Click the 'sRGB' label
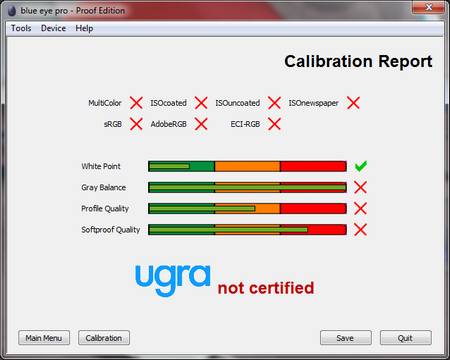Screen dimensions: 450x360 113,124
